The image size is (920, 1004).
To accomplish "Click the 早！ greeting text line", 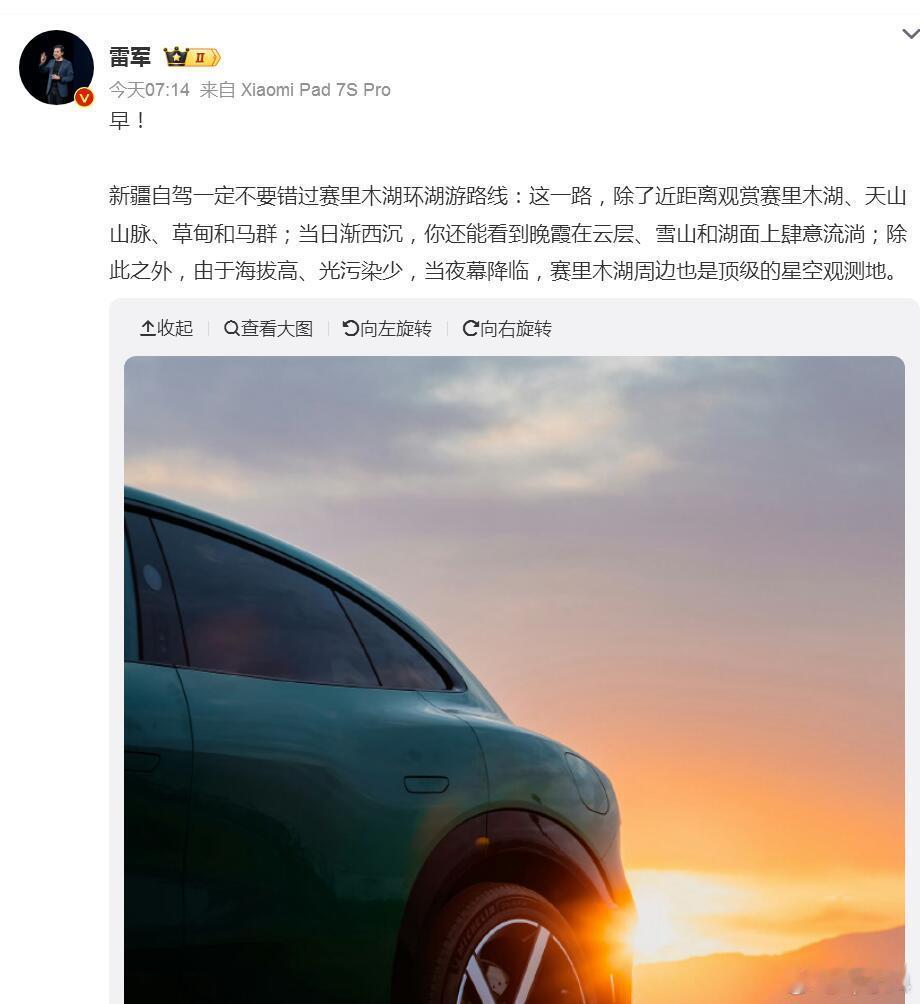I will click(127, 120).
